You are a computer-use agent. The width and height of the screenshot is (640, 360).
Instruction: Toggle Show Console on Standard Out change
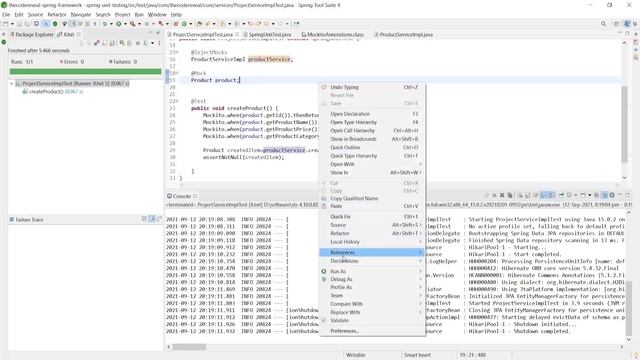tap(543, 196)
